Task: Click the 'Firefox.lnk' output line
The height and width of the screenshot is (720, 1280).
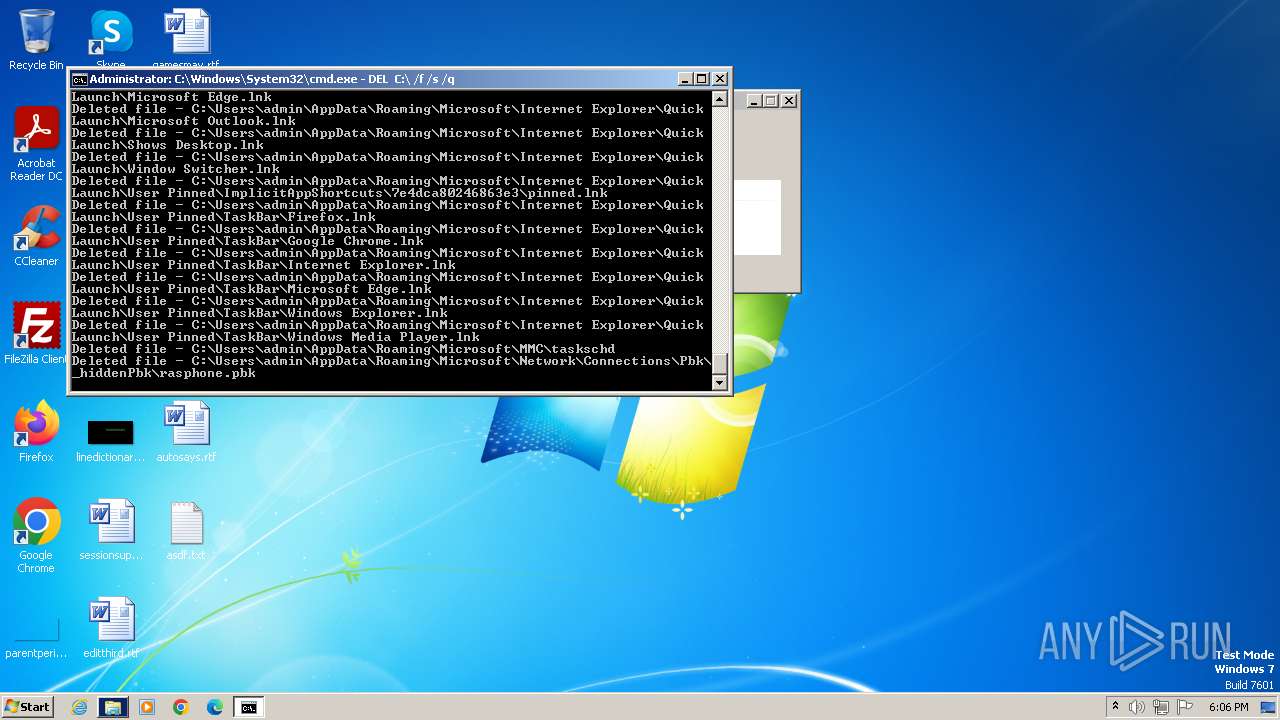Action: click(224, 217)
